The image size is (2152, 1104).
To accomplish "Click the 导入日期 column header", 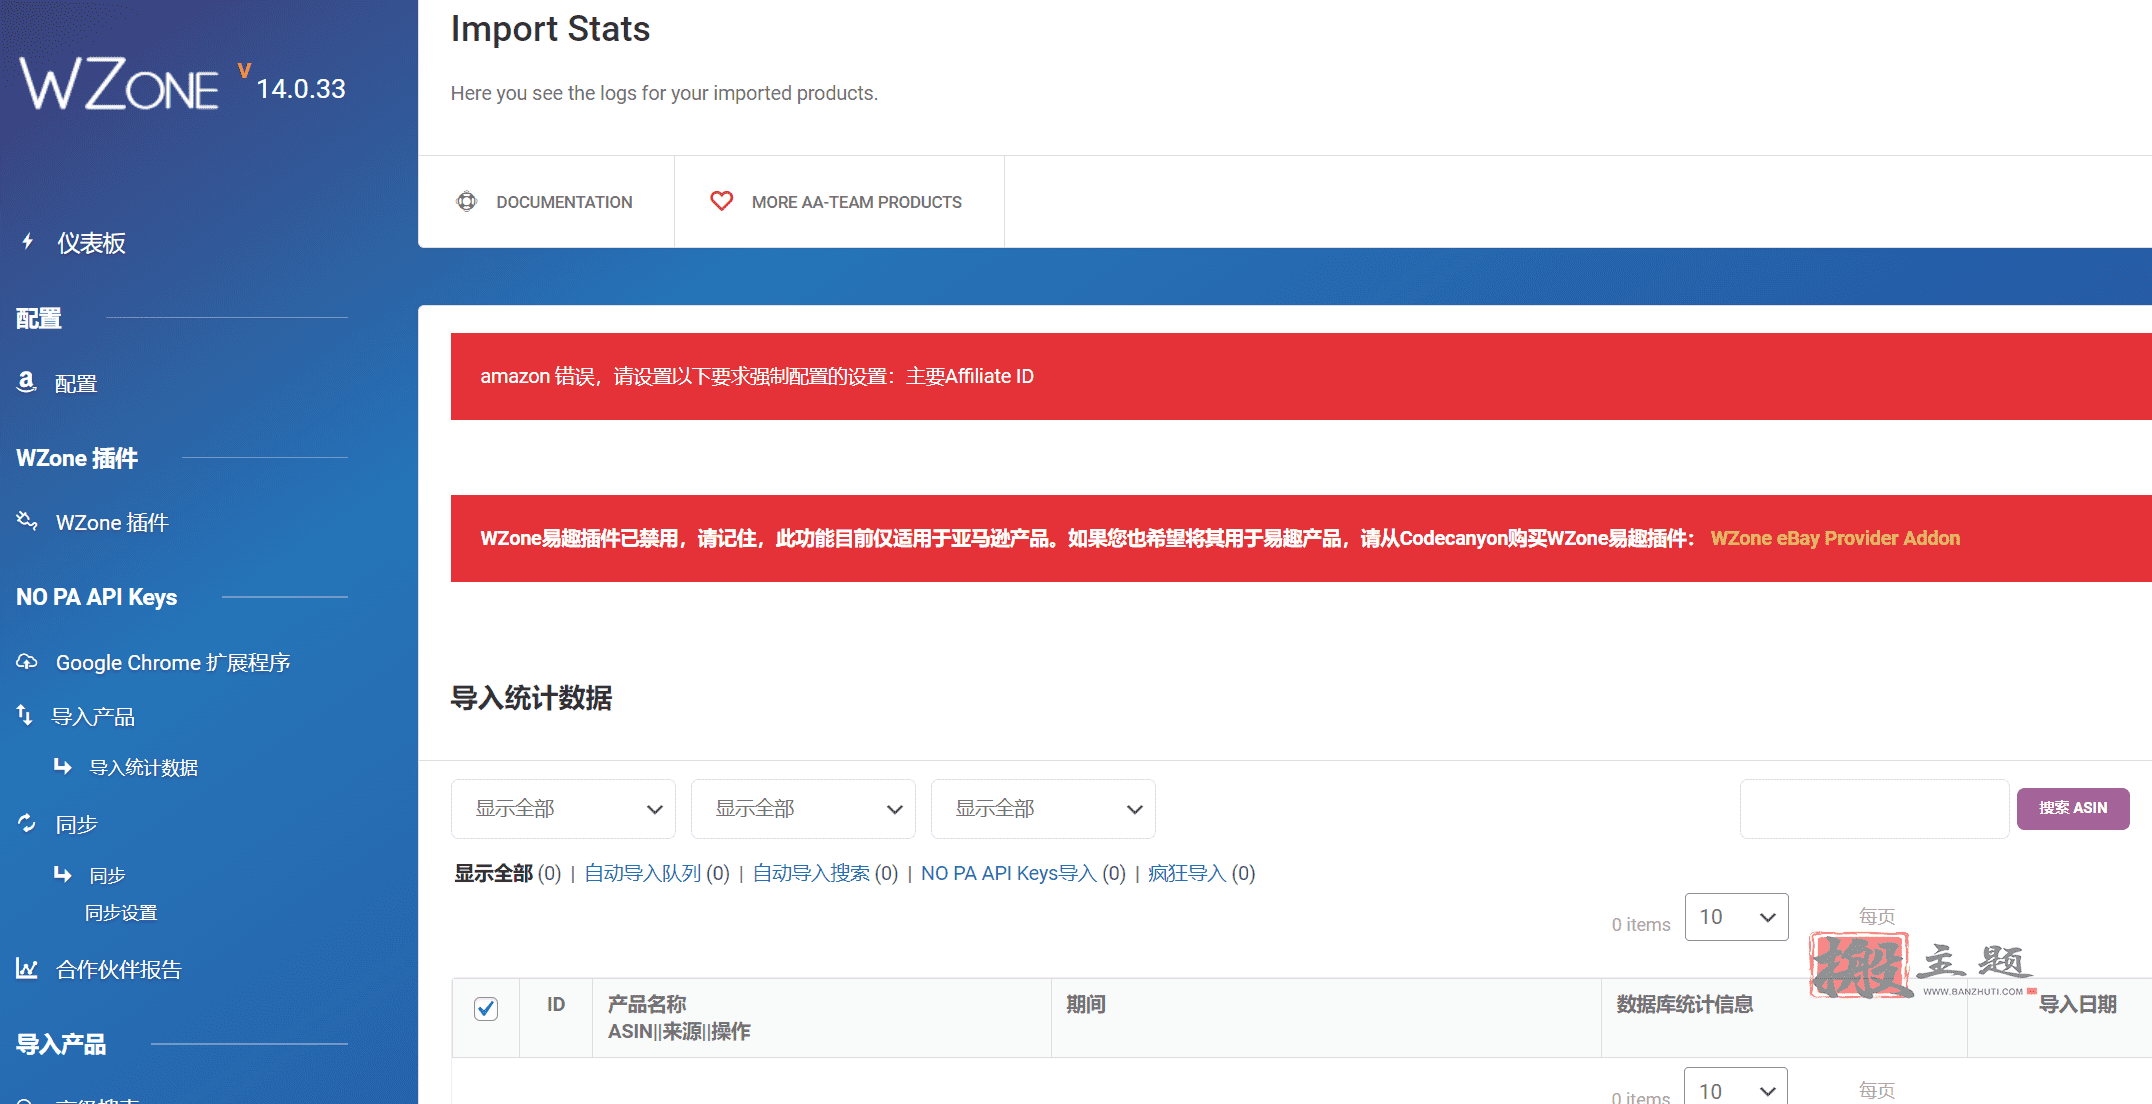I will pos(2078,1004).
